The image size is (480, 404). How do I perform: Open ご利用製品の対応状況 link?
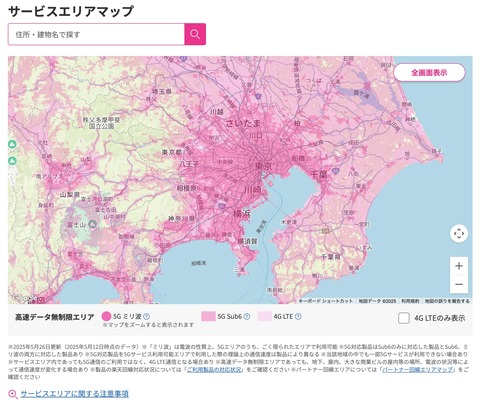pos(214,370)
